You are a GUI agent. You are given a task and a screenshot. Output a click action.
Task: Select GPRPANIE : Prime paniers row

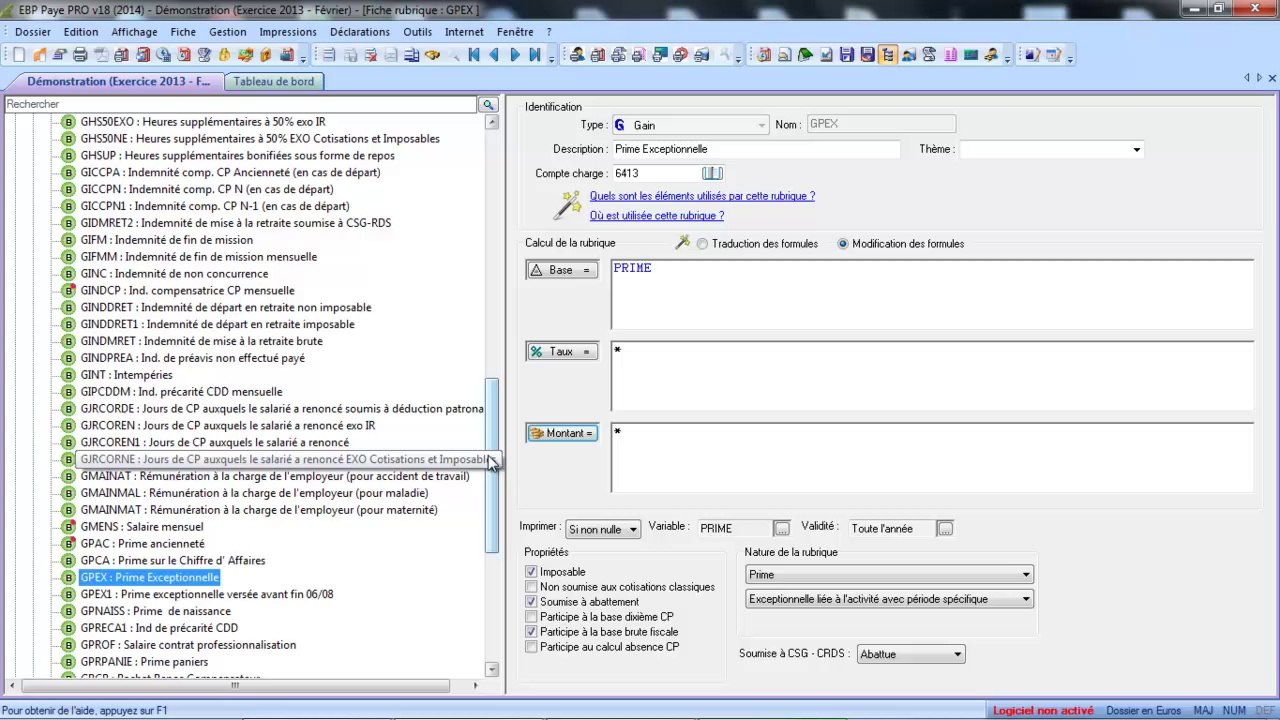click(145, 662)
